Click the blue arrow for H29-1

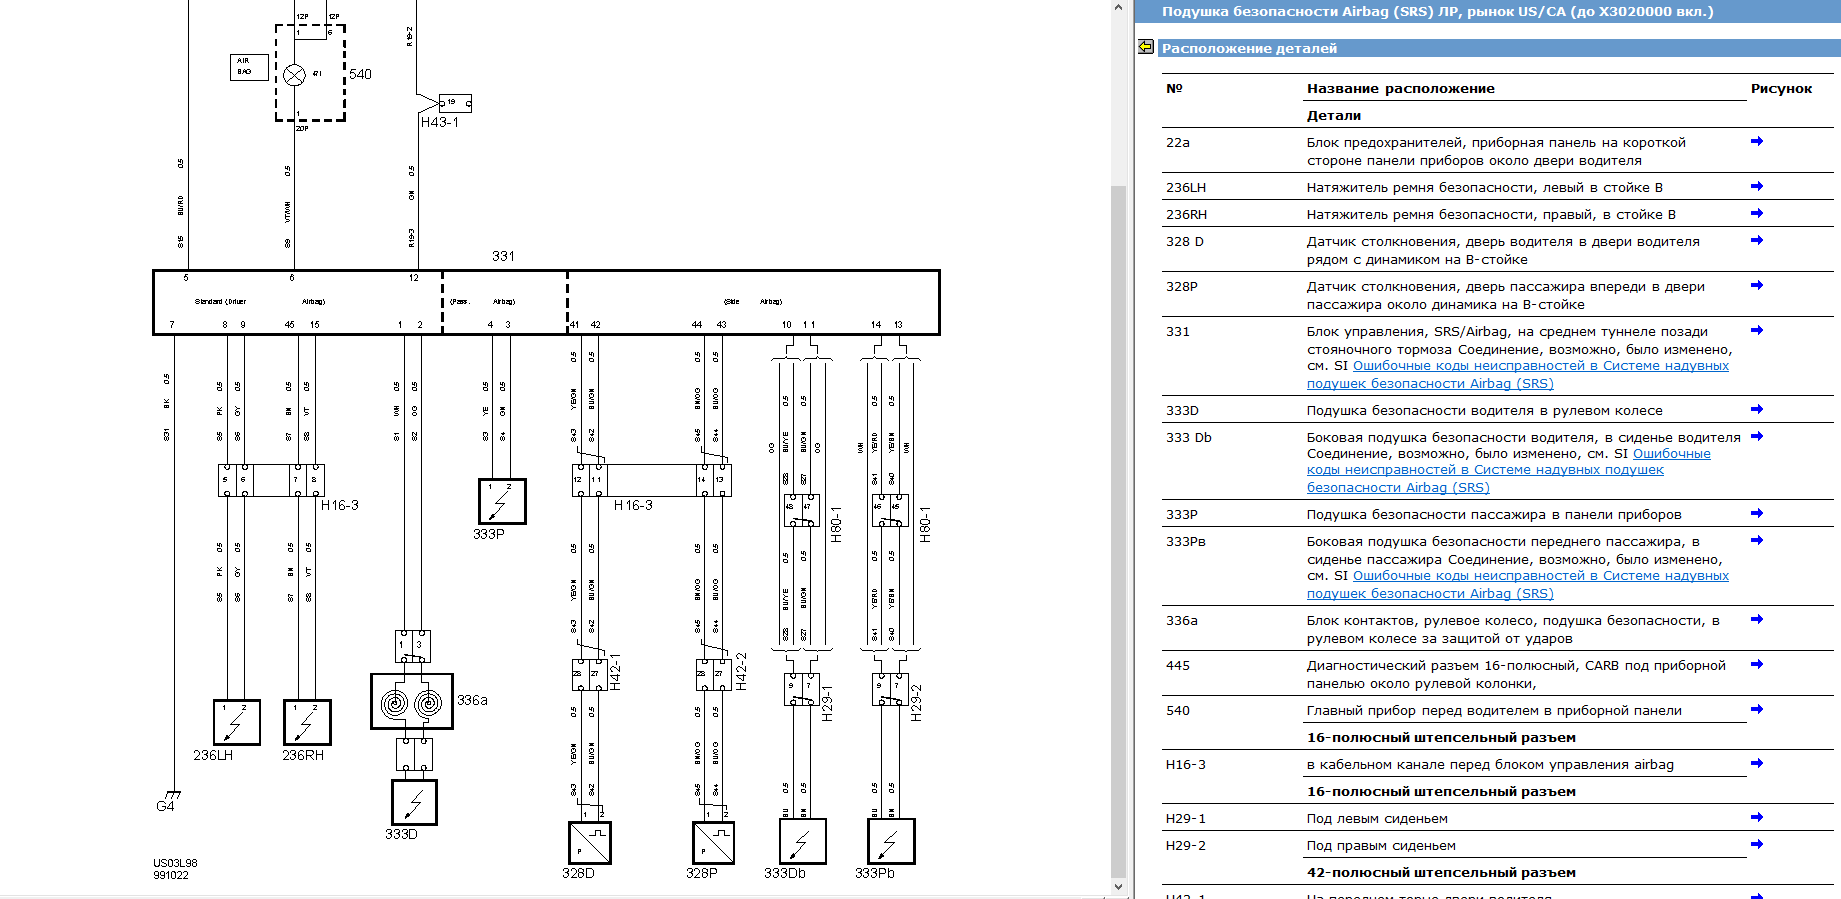click(1757, 818)
